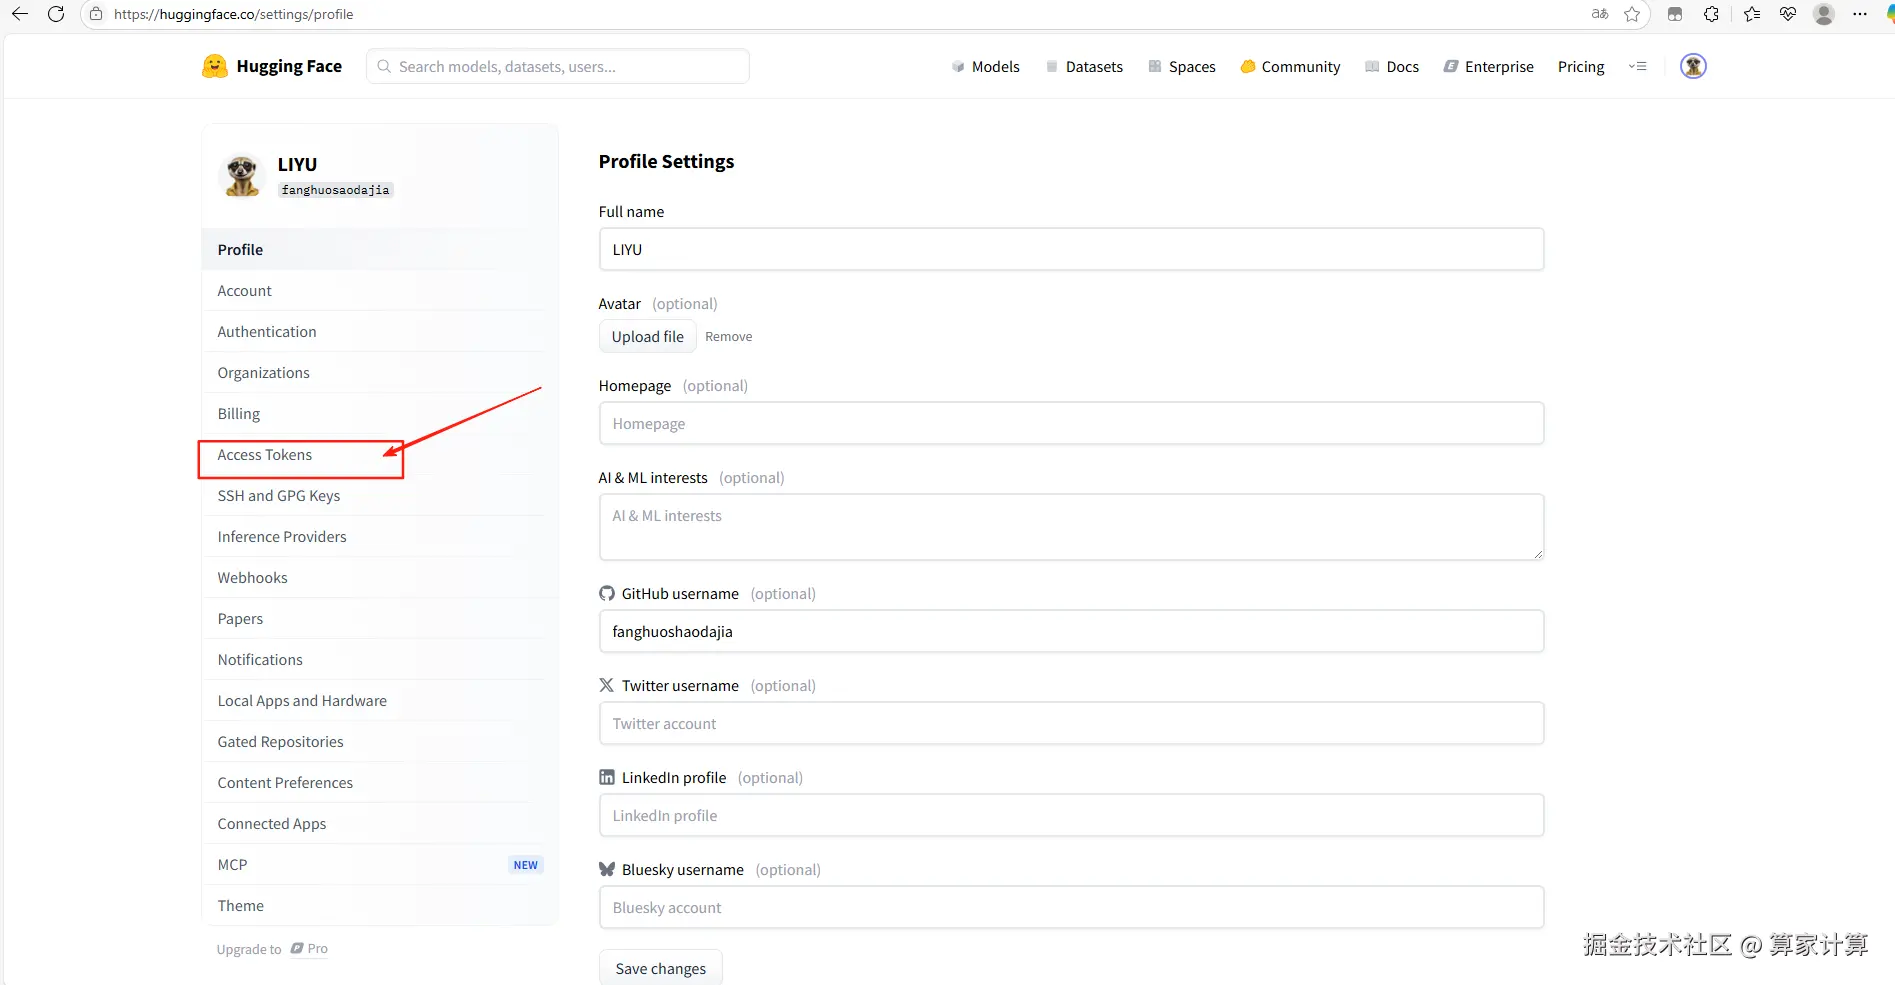Open Billing settings in sidebar
The image size is (1895, 985).
point(380,413)
